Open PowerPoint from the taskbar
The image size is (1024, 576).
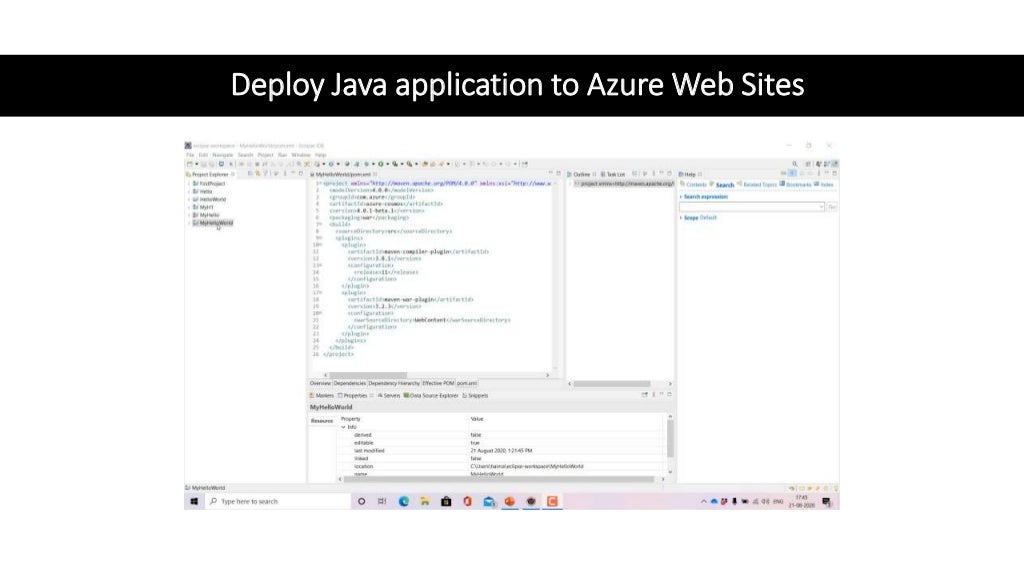[510, 502]
